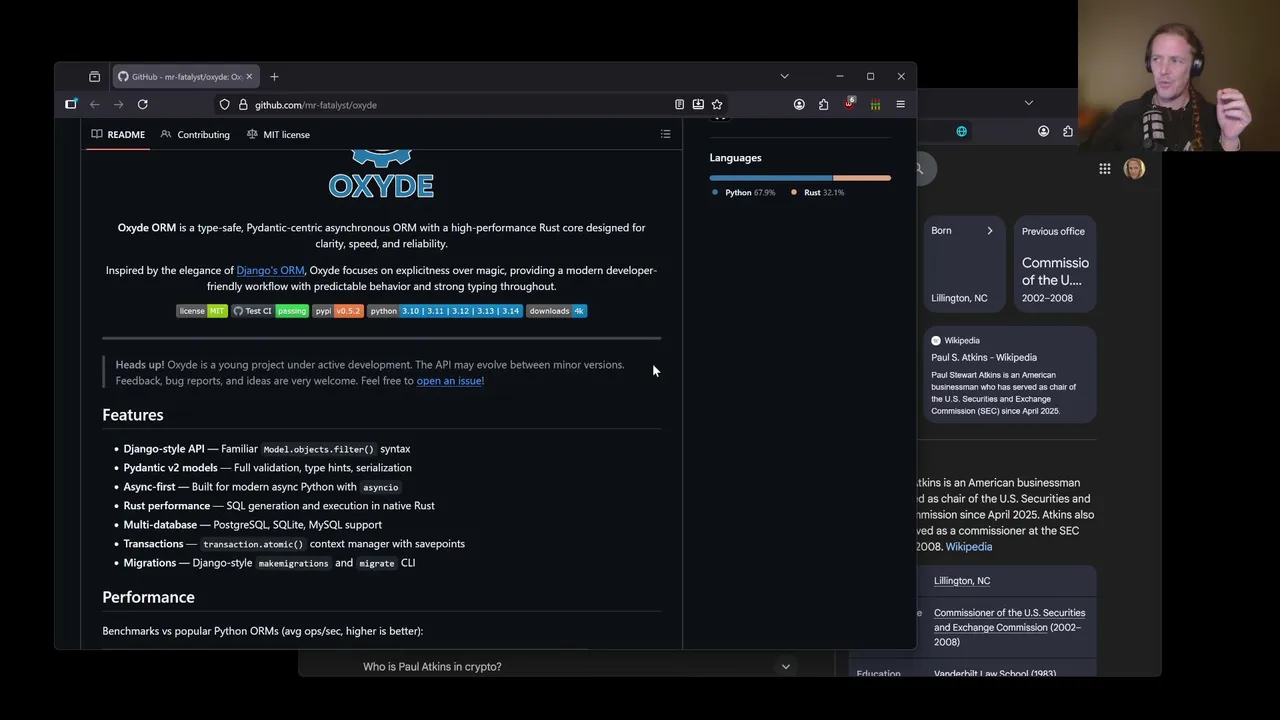This screenshot has height=720, width=1280.
Task: Expand the Born card arrow
Action: pyautogui.click(x=990, y=231)
